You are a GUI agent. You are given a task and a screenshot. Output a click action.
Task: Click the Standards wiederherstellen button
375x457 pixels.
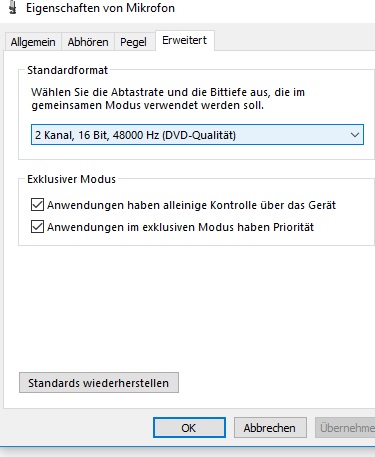click(x=99, y=383)
